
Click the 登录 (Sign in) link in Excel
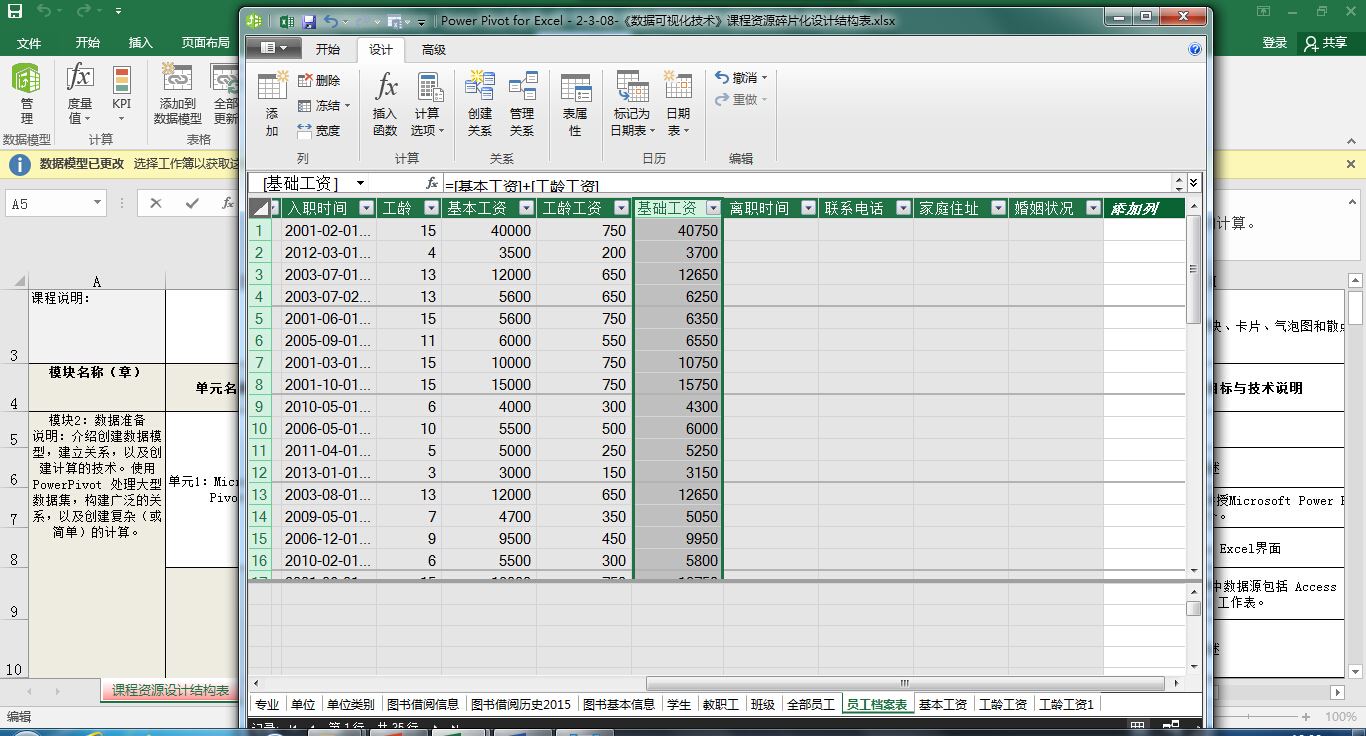pos(1275,43)
